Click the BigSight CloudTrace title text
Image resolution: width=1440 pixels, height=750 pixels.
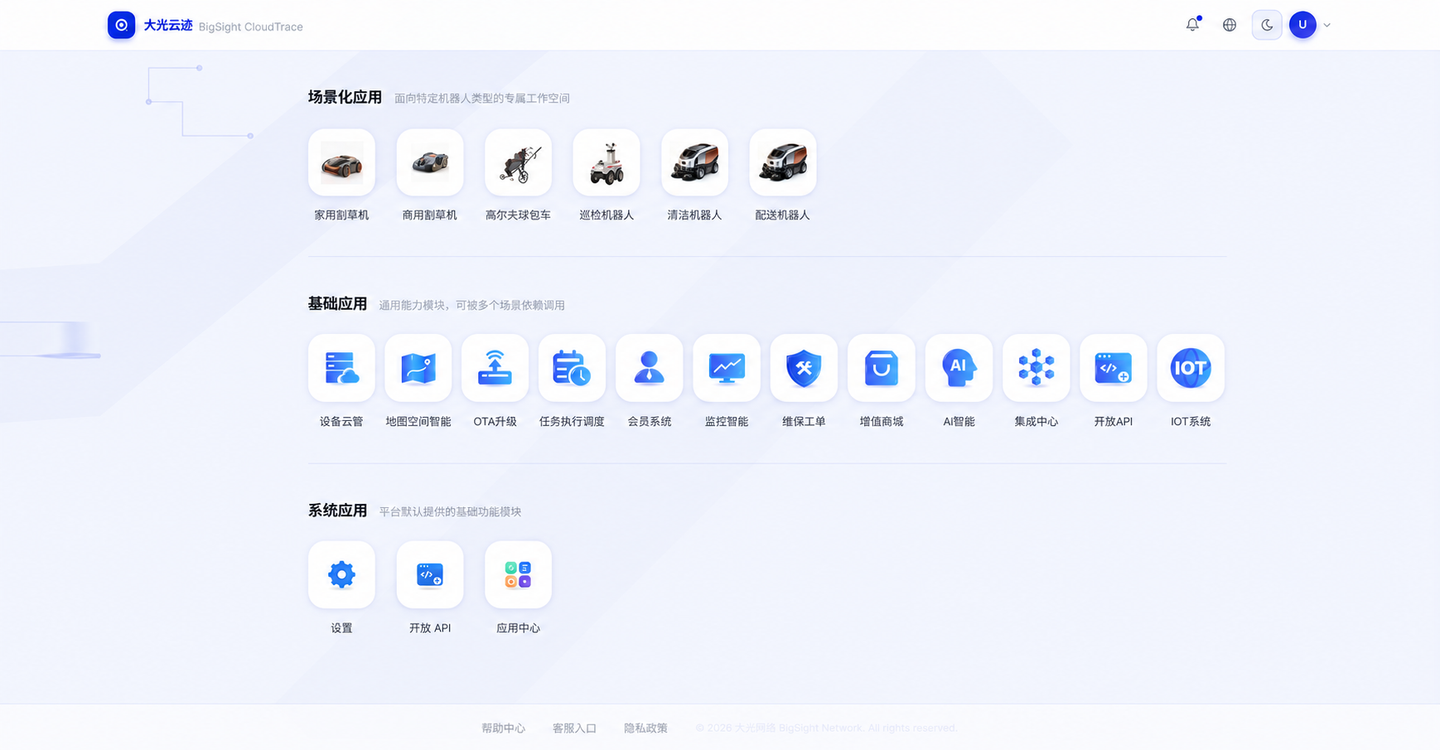(251, 27)
